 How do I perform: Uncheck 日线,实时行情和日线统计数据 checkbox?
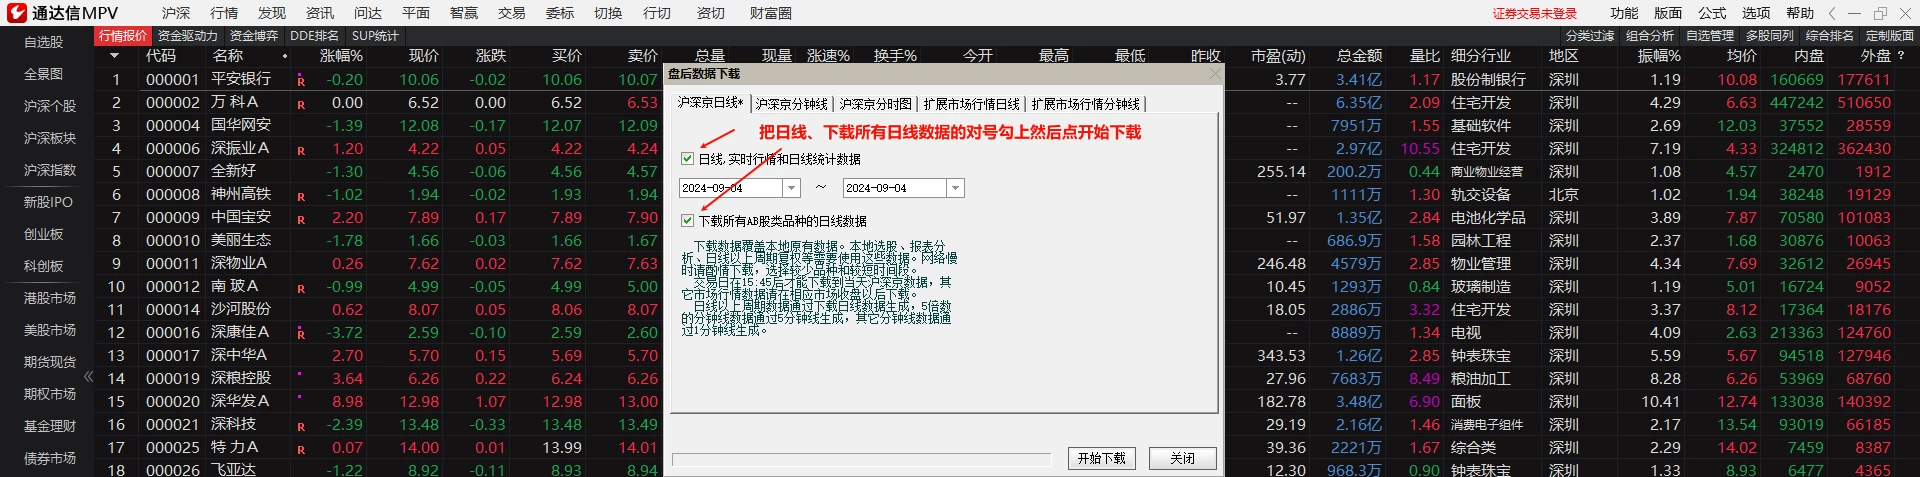coord(687,159)
